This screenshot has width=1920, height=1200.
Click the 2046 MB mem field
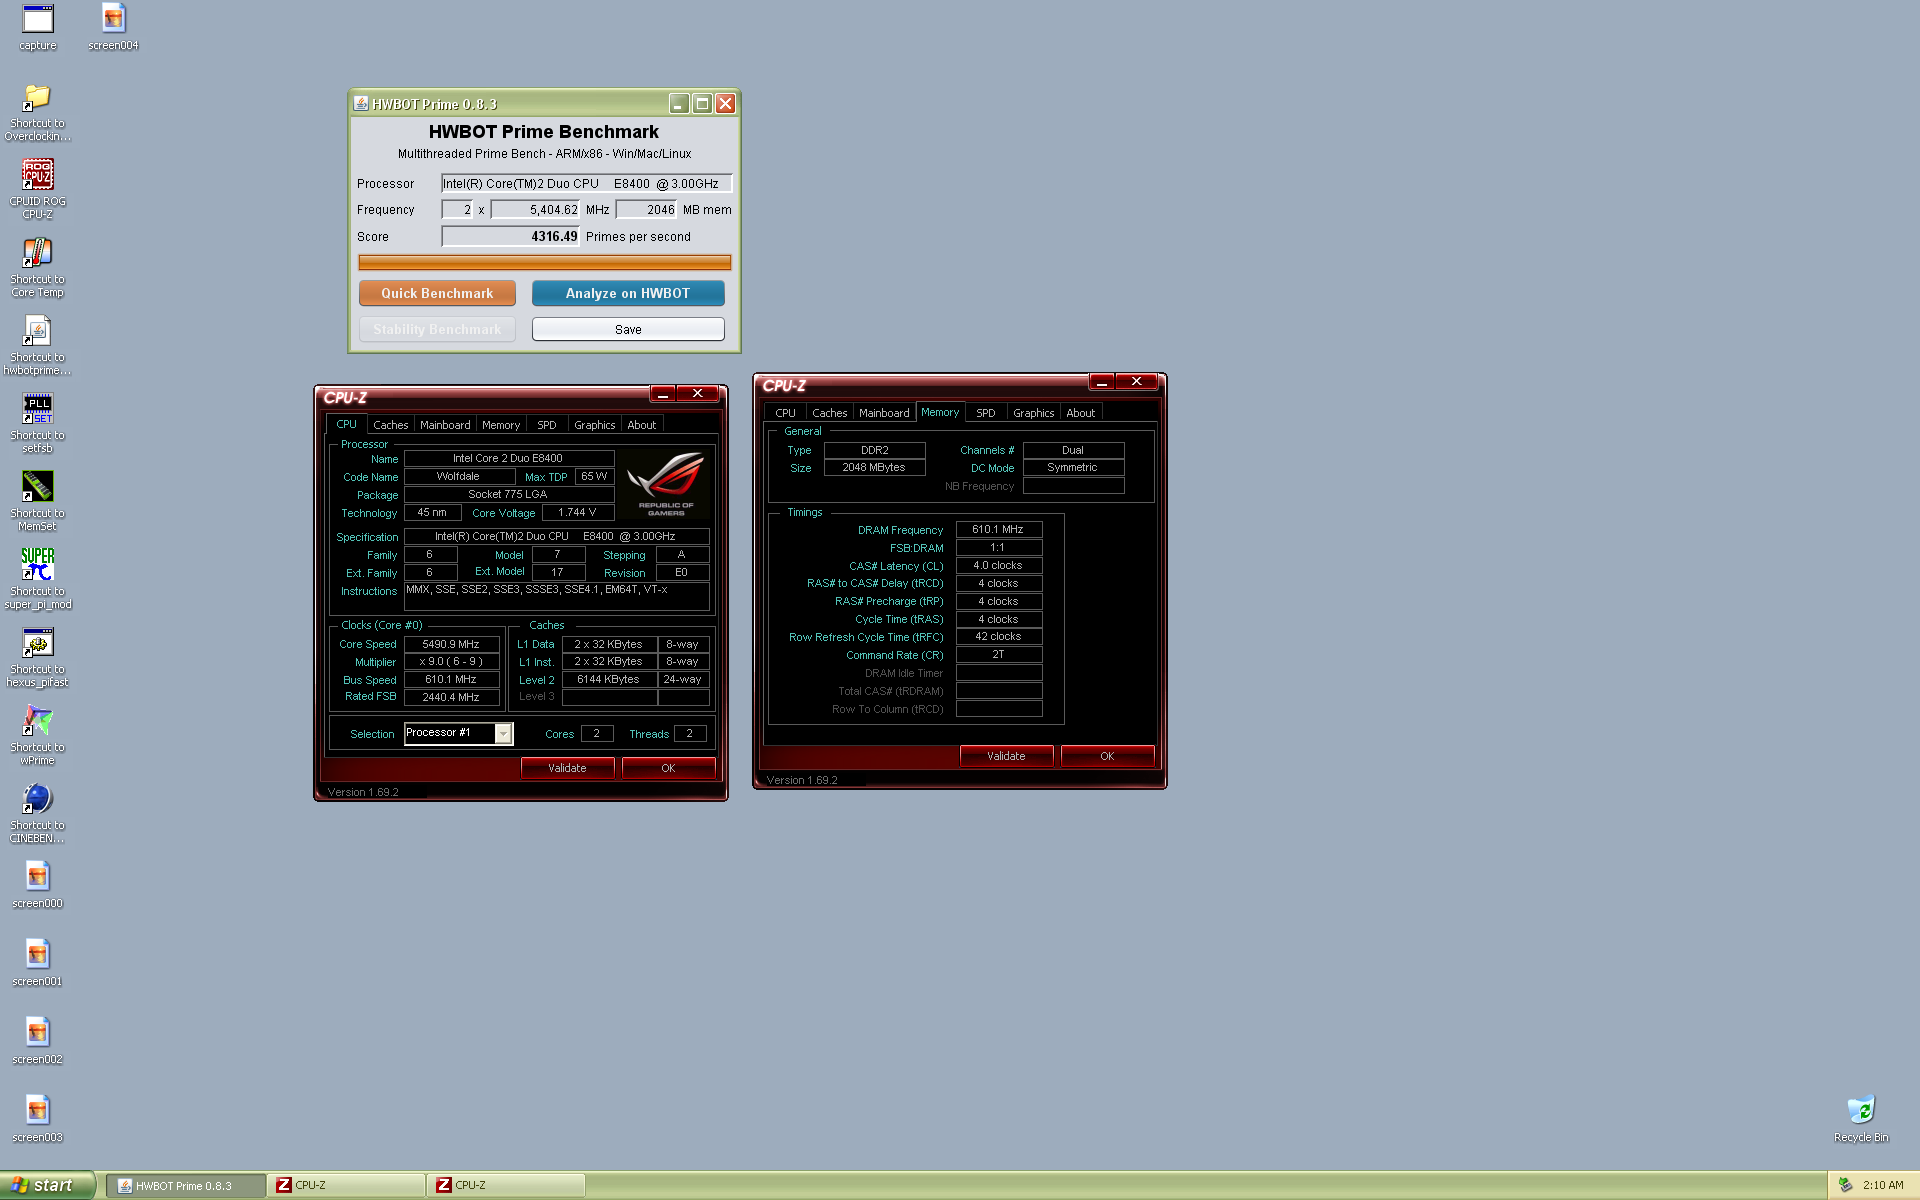pyautogui.click(x=646, y=209)
